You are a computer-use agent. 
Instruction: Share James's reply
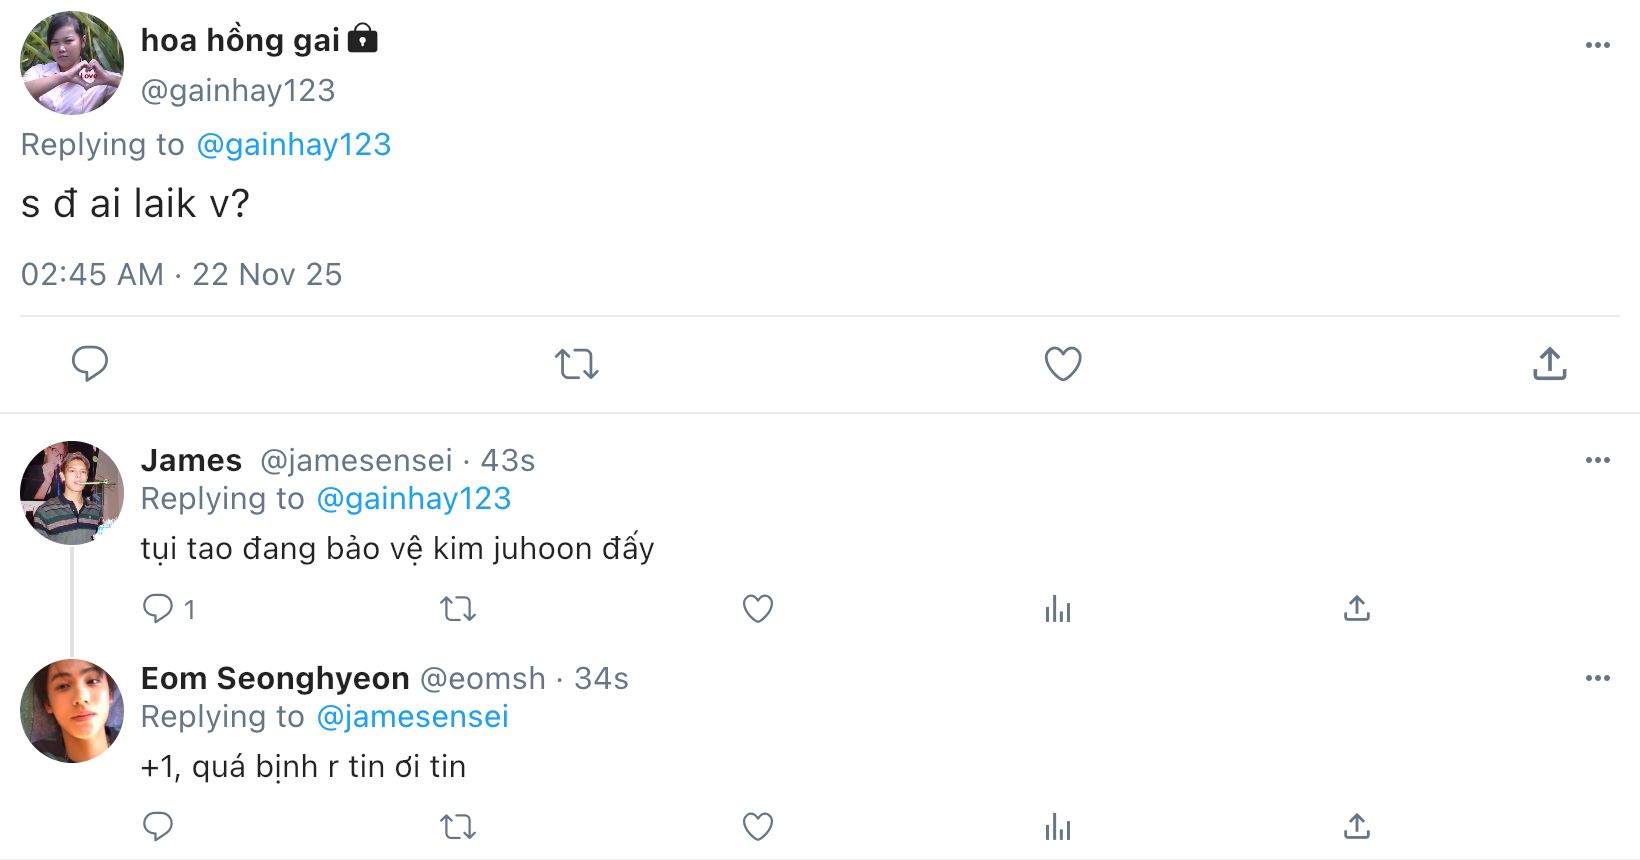[1356, 608]
